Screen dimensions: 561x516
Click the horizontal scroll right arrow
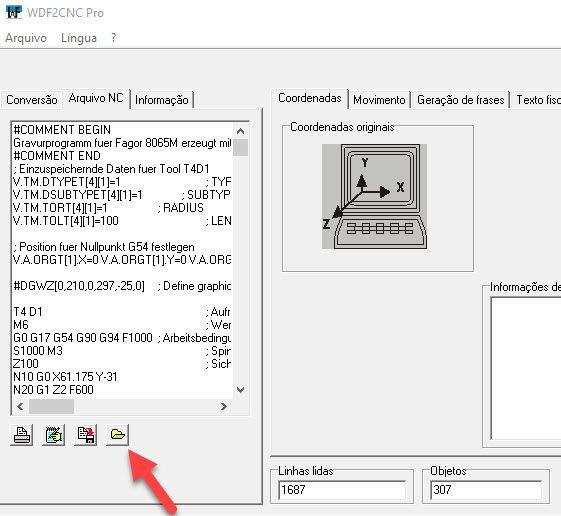click(x=224, y=407)
